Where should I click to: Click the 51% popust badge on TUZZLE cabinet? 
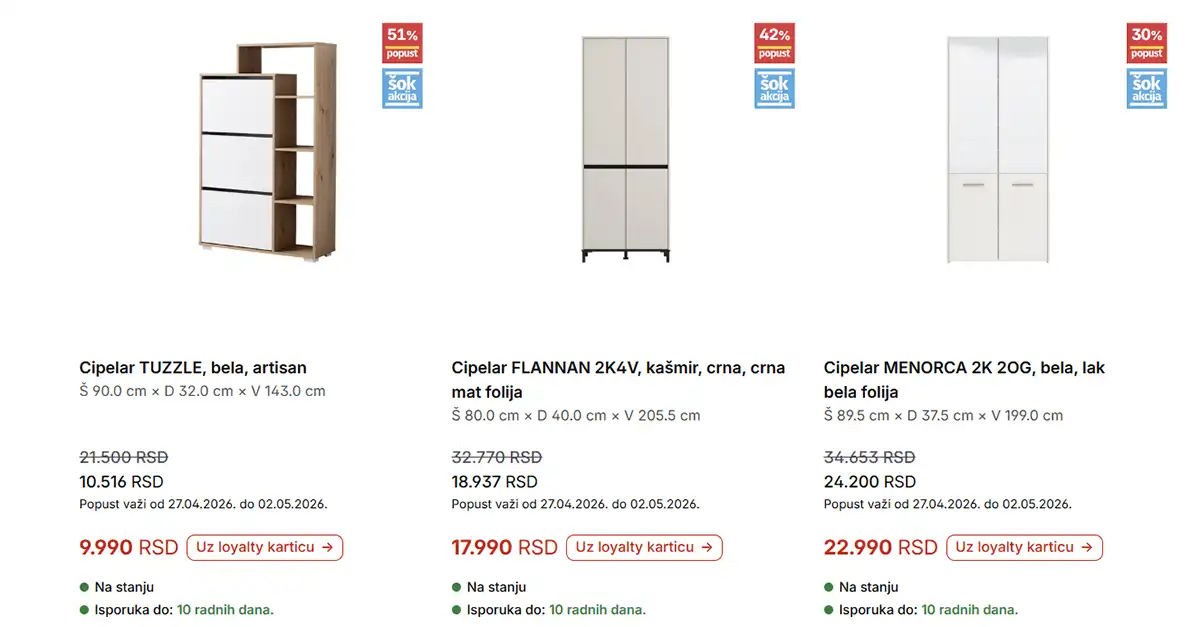pos(401,43)
